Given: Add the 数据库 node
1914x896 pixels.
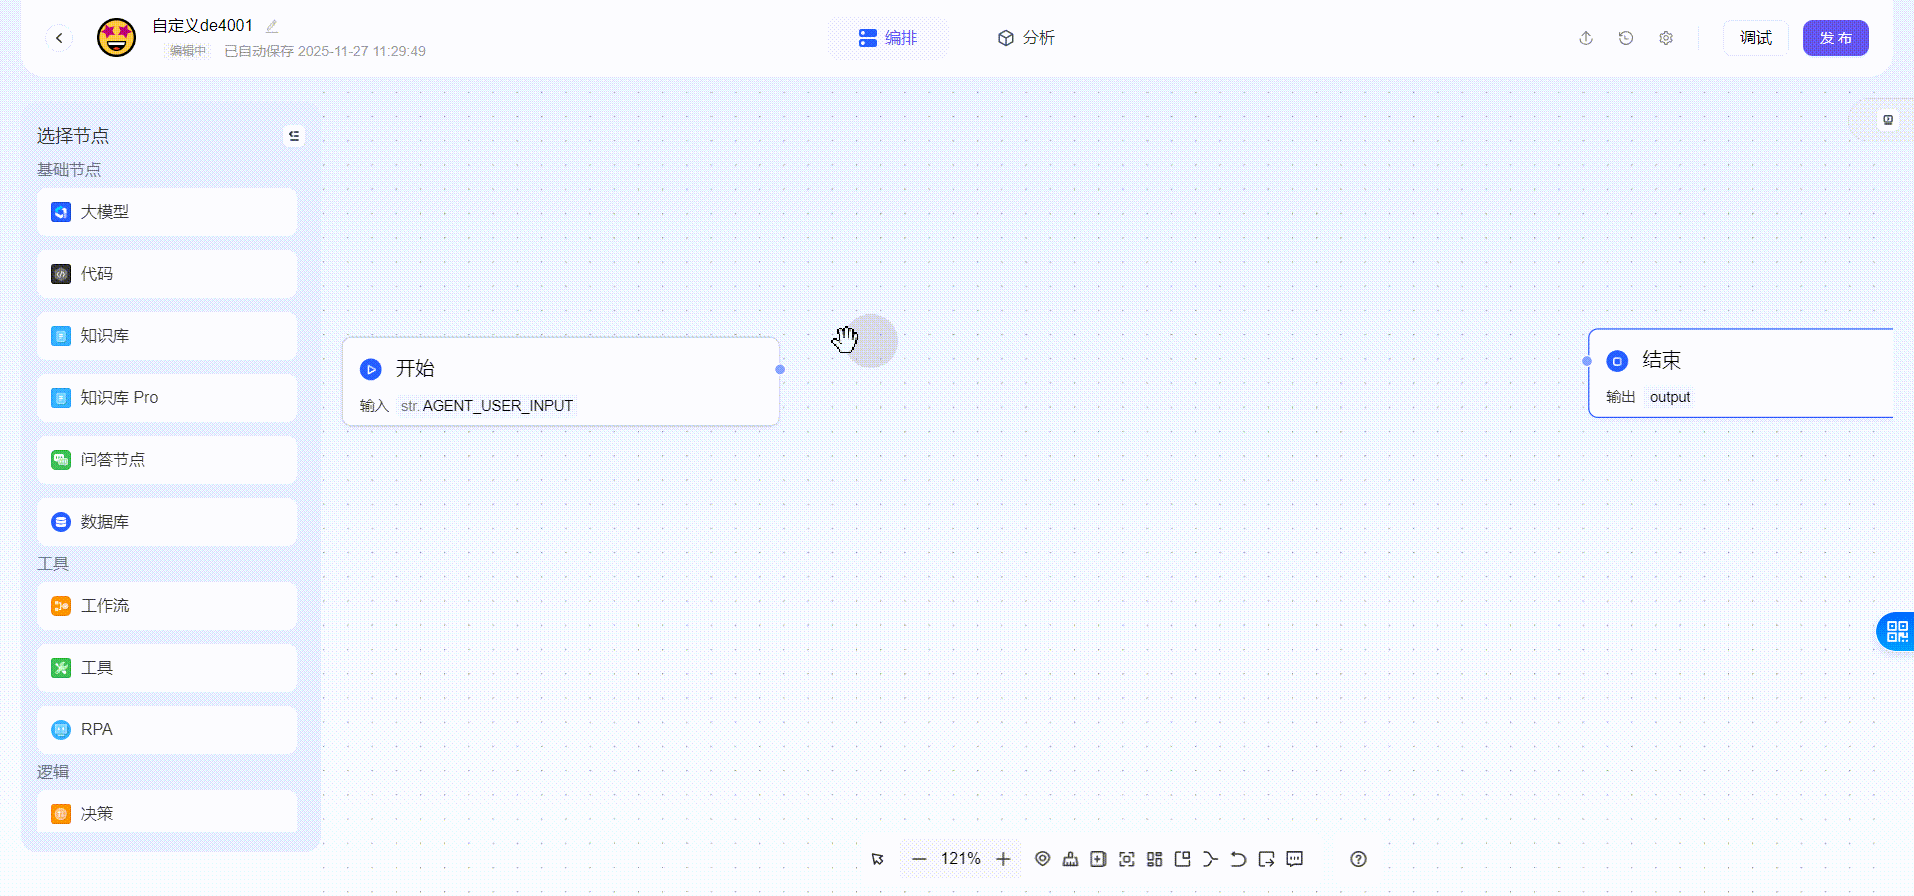Looking at the screenshot, I should [167, 522].
